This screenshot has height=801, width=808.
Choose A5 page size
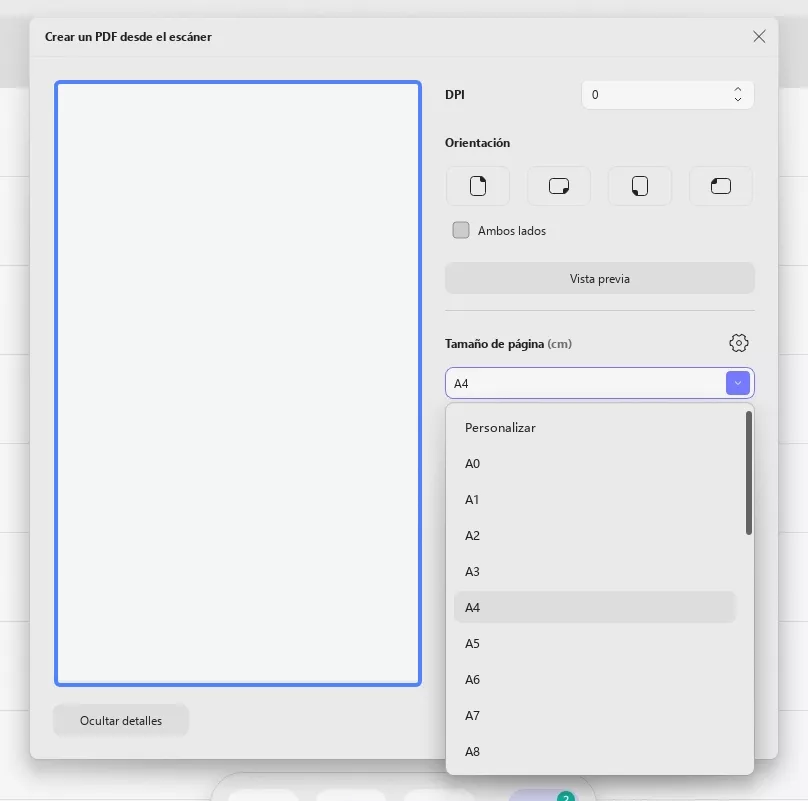click(x=595, y=643)
